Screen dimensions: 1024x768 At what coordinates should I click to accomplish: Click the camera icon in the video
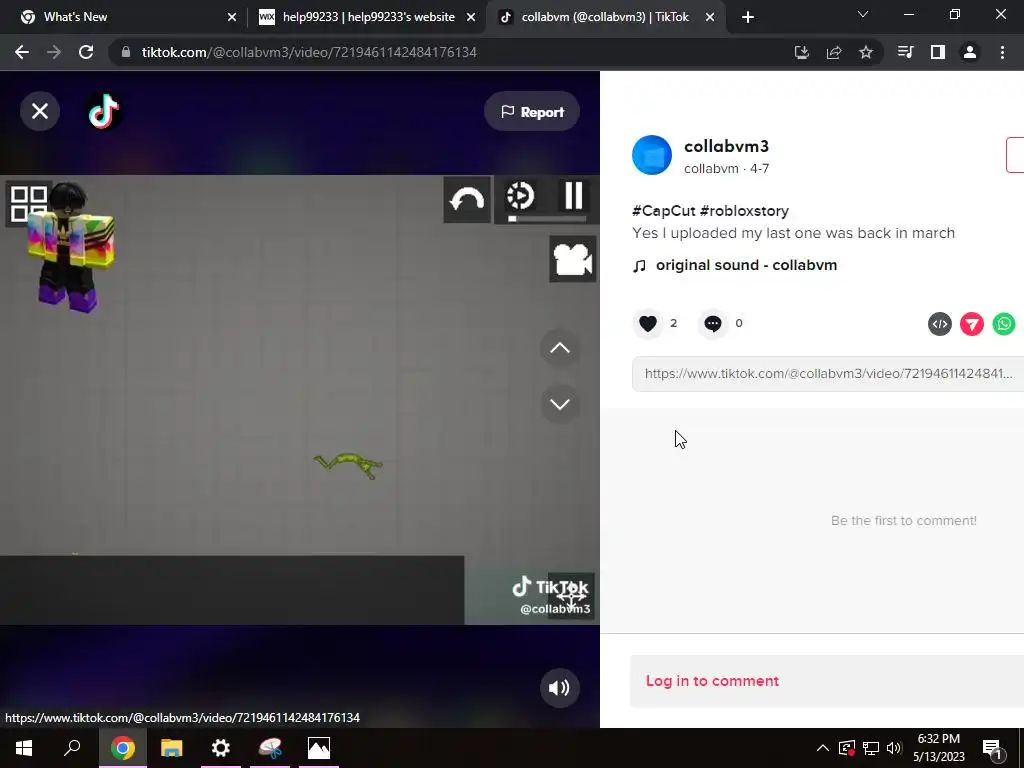point(573,259)
